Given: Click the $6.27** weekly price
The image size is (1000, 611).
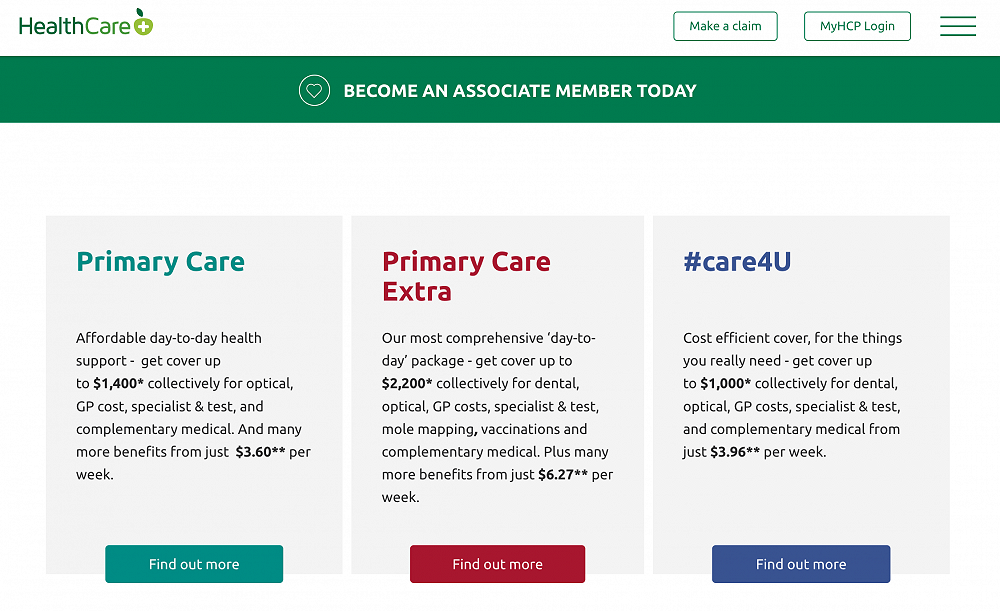Looking at the screenshot, I should pos(564,475).
